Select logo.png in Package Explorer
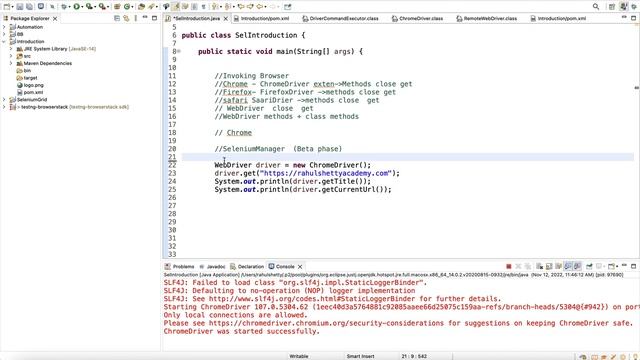 click(30, 85)
